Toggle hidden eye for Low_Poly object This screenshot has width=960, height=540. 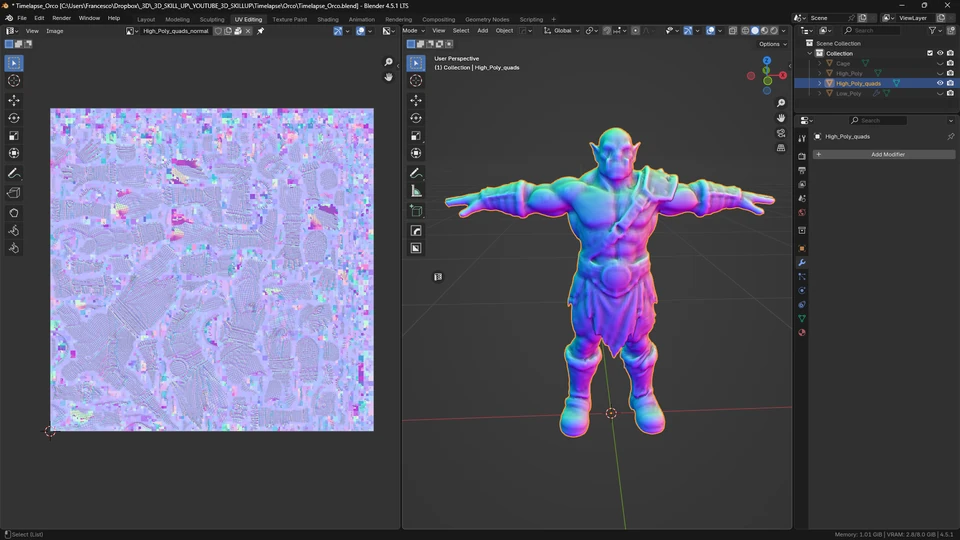click(x=940, y=94)
